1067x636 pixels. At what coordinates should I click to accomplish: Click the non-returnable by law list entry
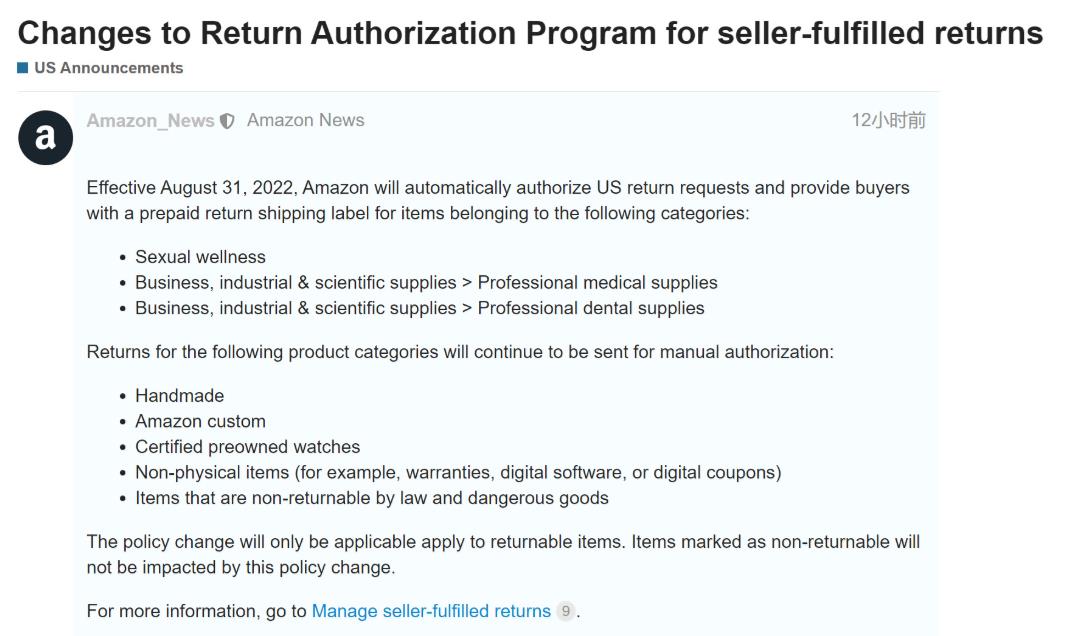pyautogui.click(x=371, y=498)
